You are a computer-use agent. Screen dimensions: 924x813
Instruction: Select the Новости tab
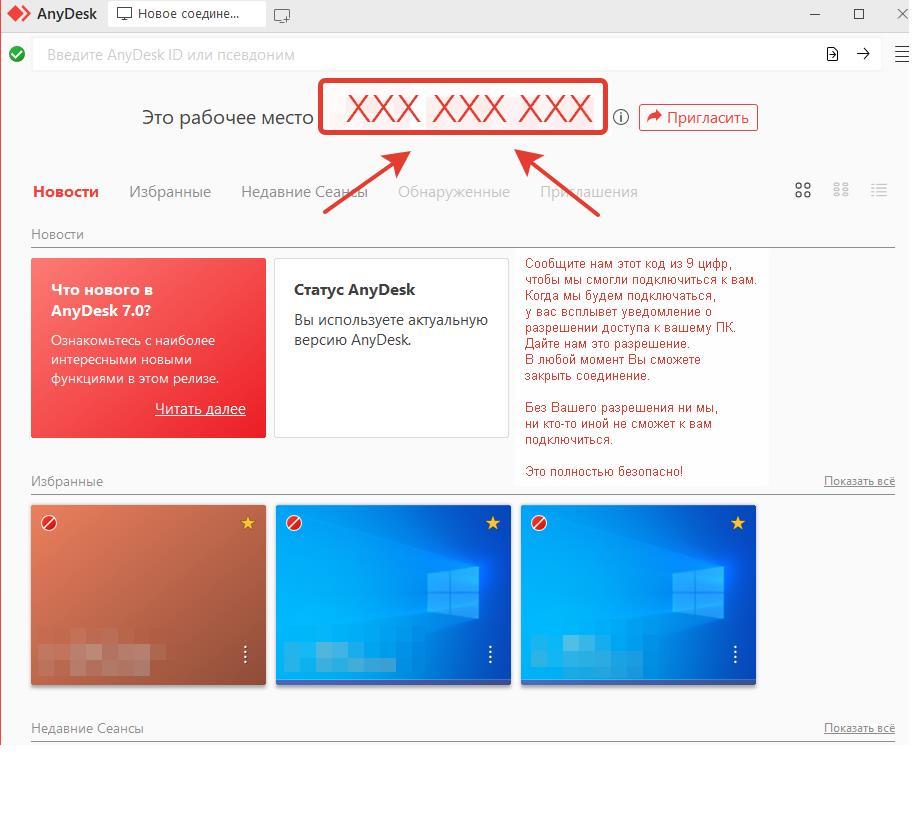click(x=65, y=191)
